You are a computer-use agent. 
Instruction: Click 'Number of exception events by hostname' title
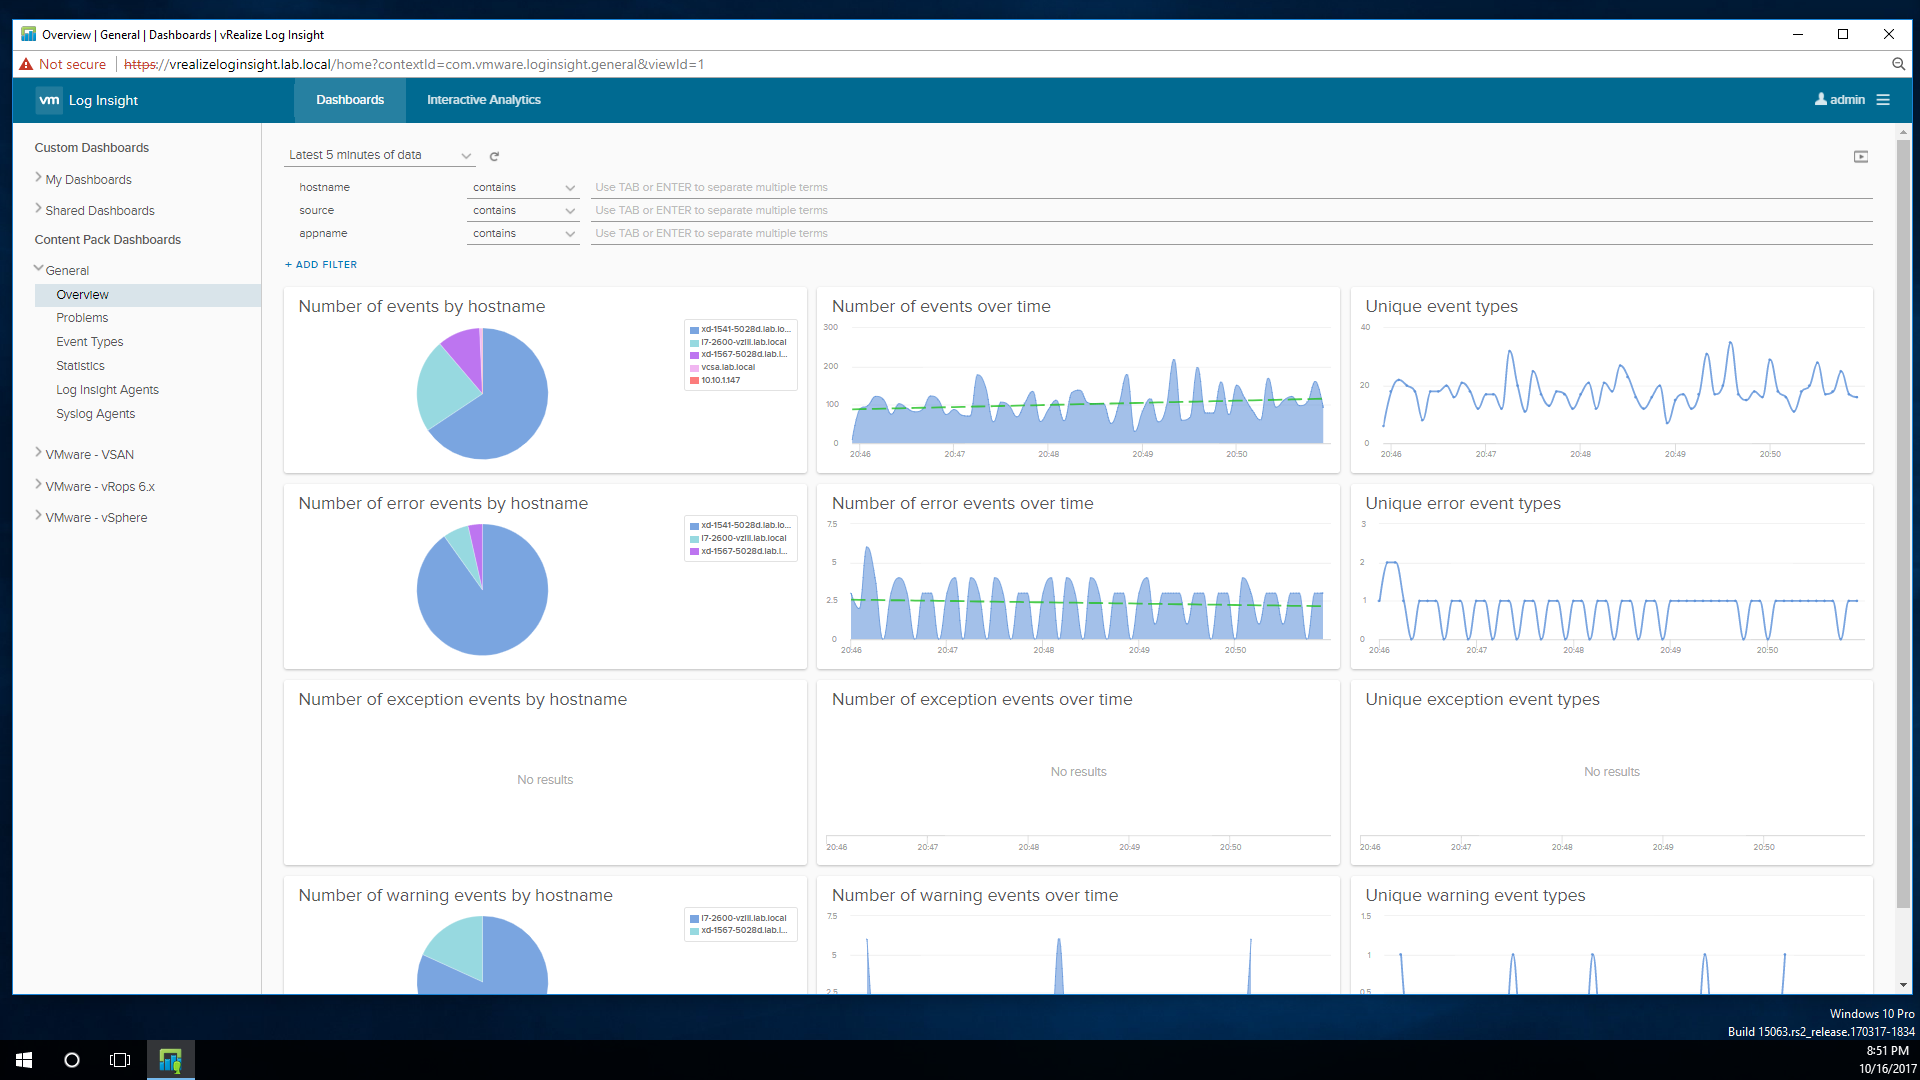coord(463,700)
